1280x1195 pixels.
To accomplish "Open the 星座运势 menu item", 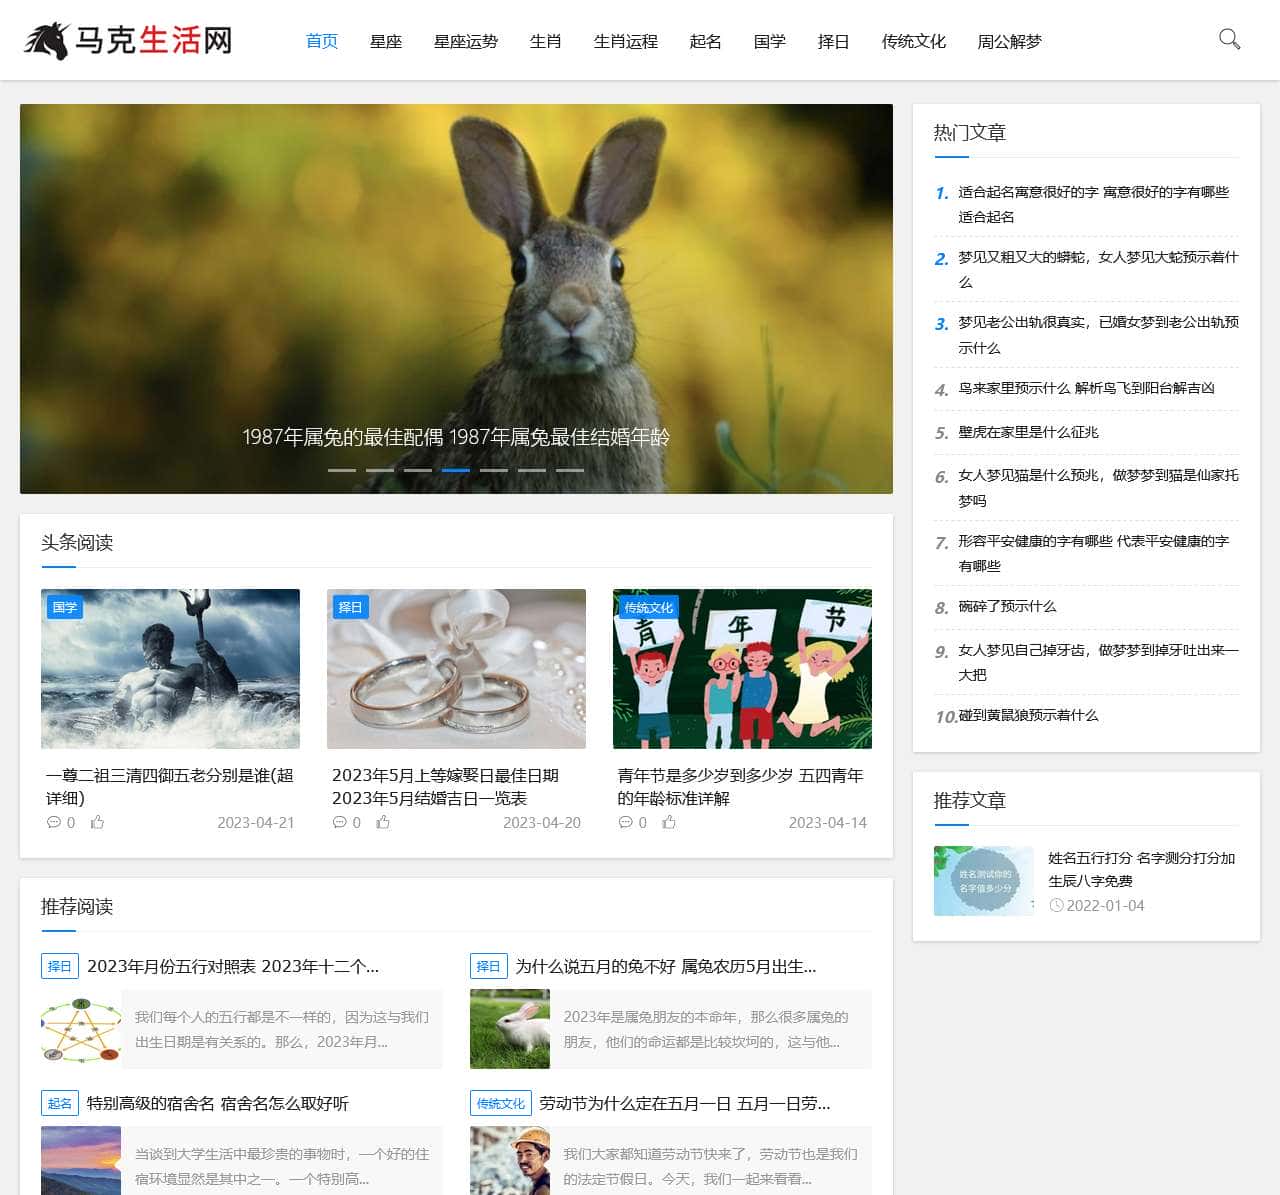I will [x=466, y=41].
